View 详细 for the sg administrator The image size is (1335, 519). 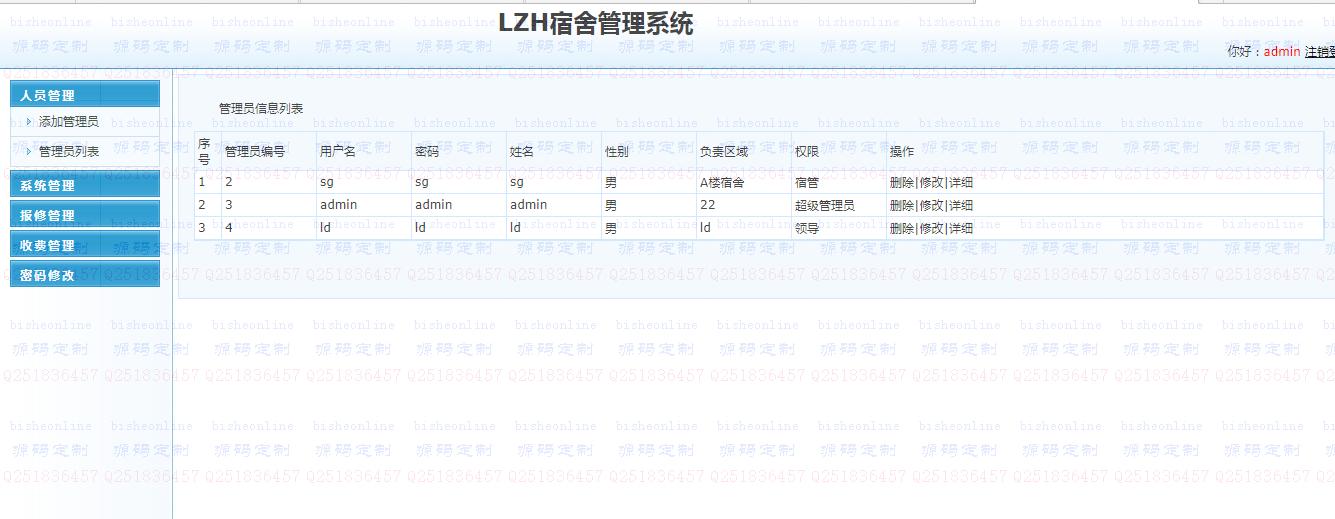[x=961, y=182]
